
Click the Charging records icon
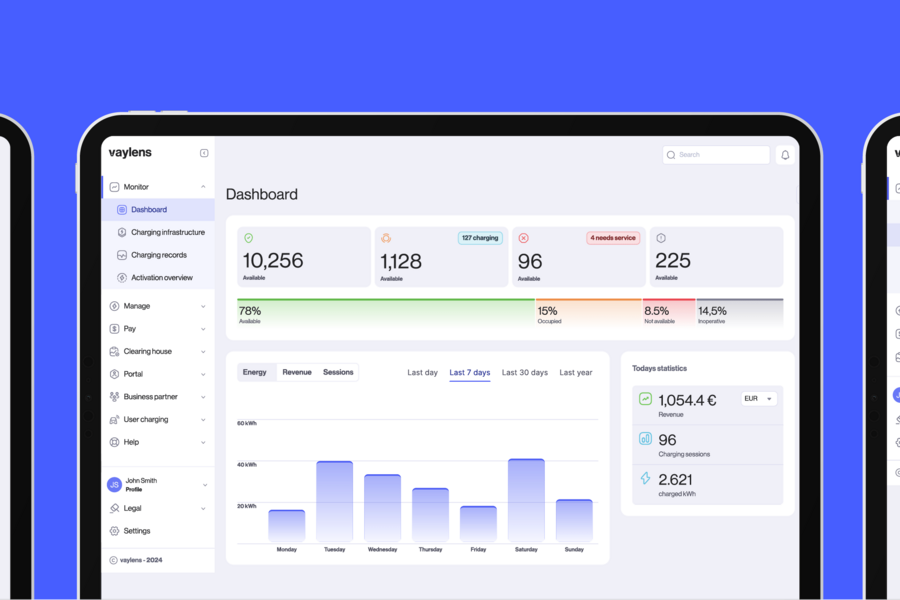point(122,255)
